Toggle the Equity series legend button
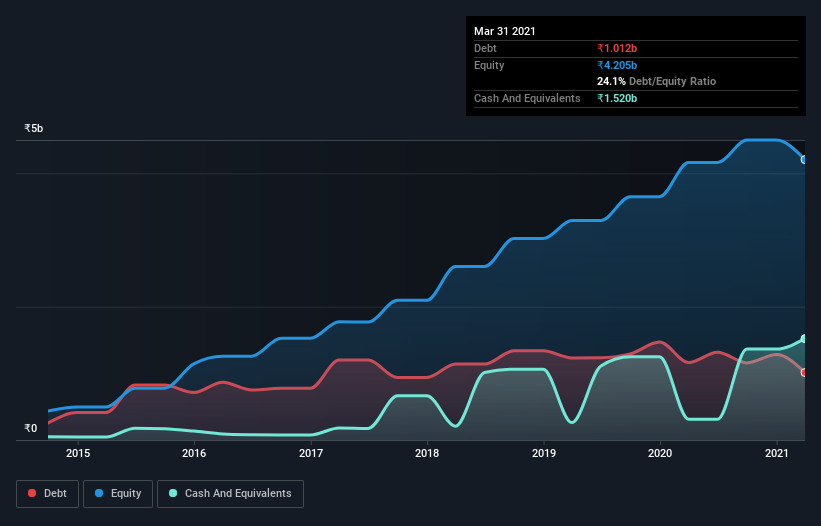The width and height of the screenshot is (821, 526). [118, 494]
